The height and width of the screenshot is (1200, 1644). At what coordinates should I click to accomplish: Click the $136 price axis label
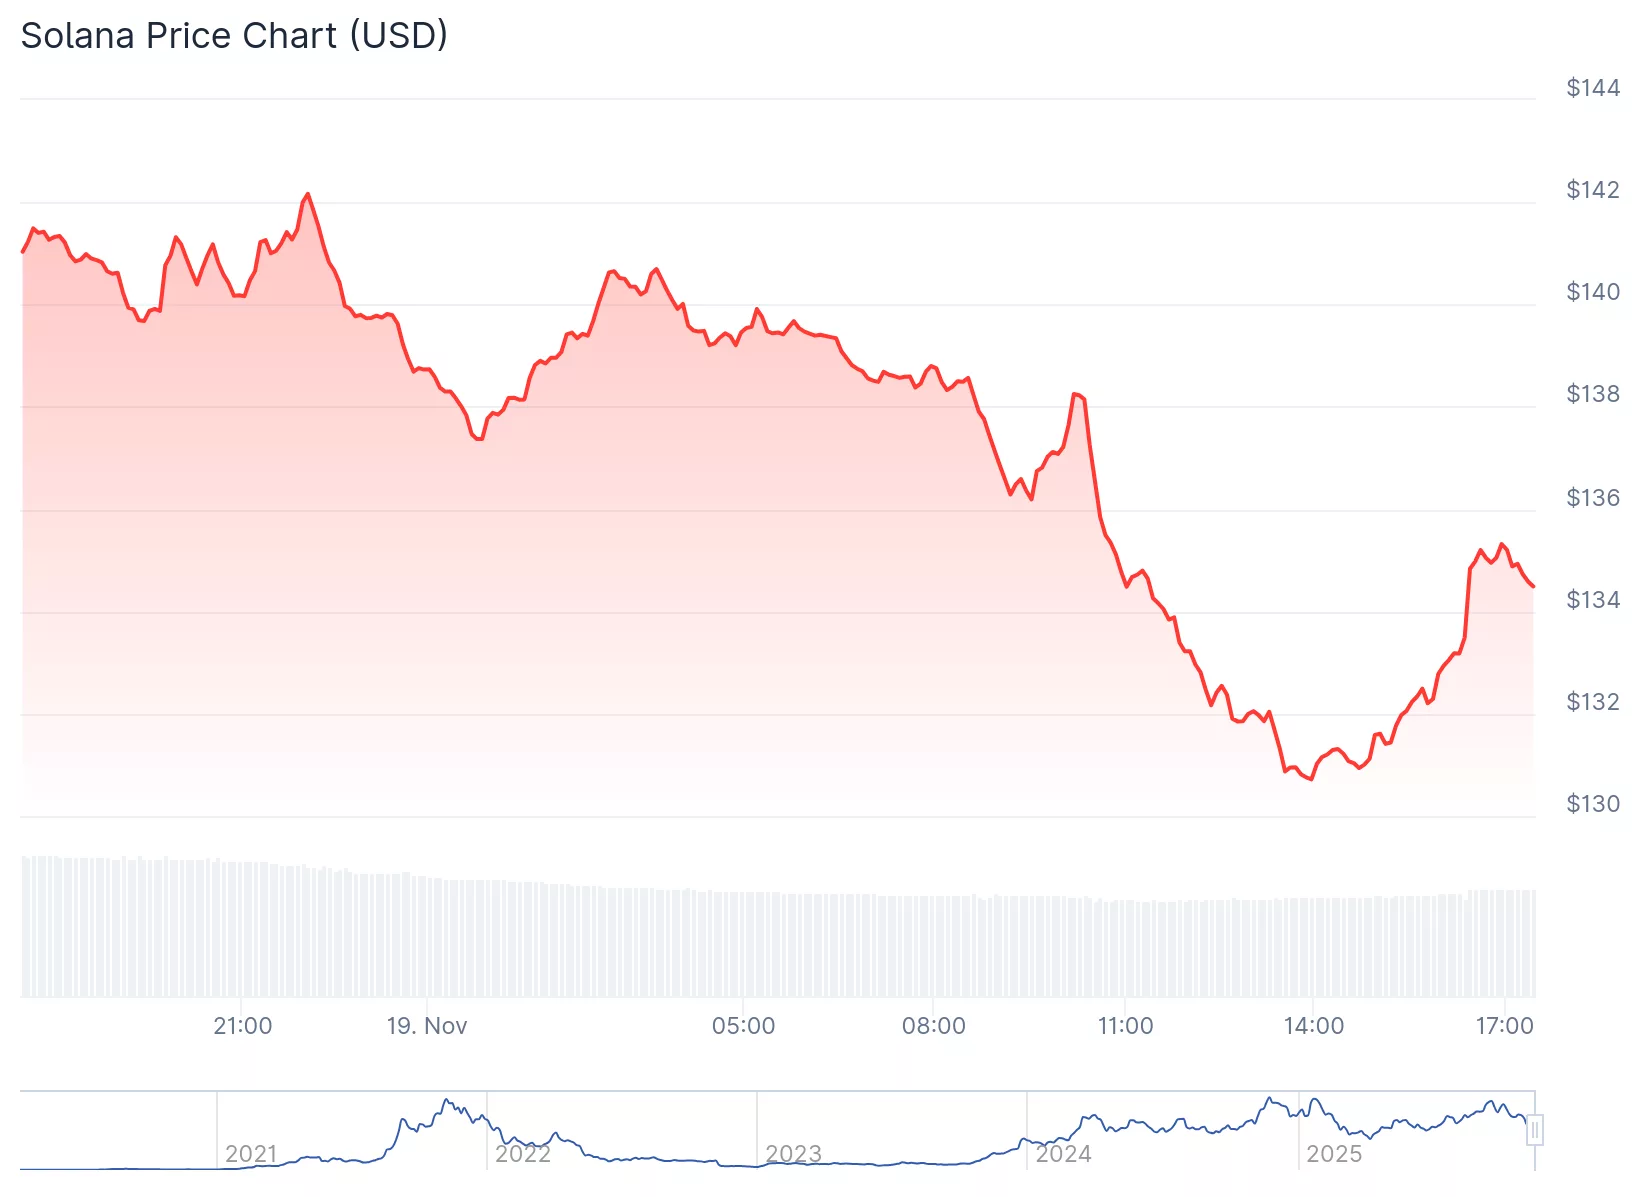pyautogui.click(x=1592, y=498)
